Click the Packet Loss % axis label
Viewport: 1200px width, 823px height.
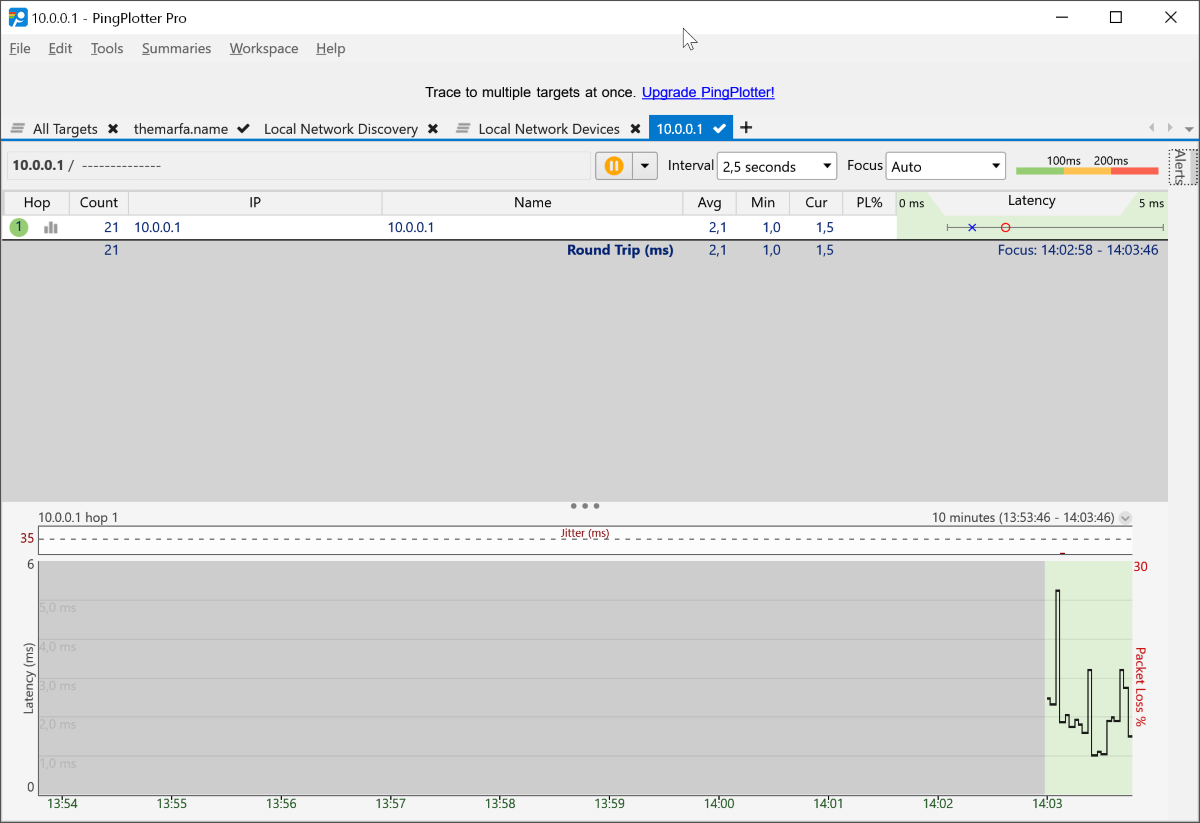point(1139,686)
